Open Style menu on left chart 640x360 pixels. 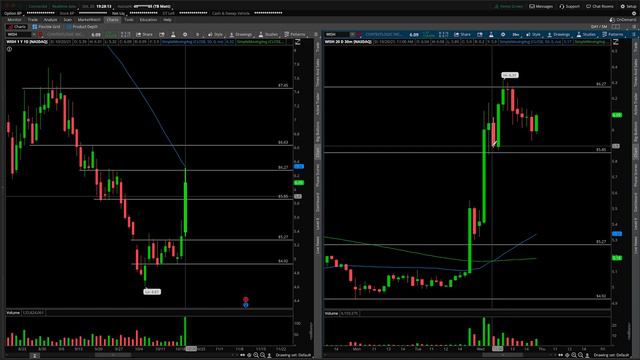point(215,35)
